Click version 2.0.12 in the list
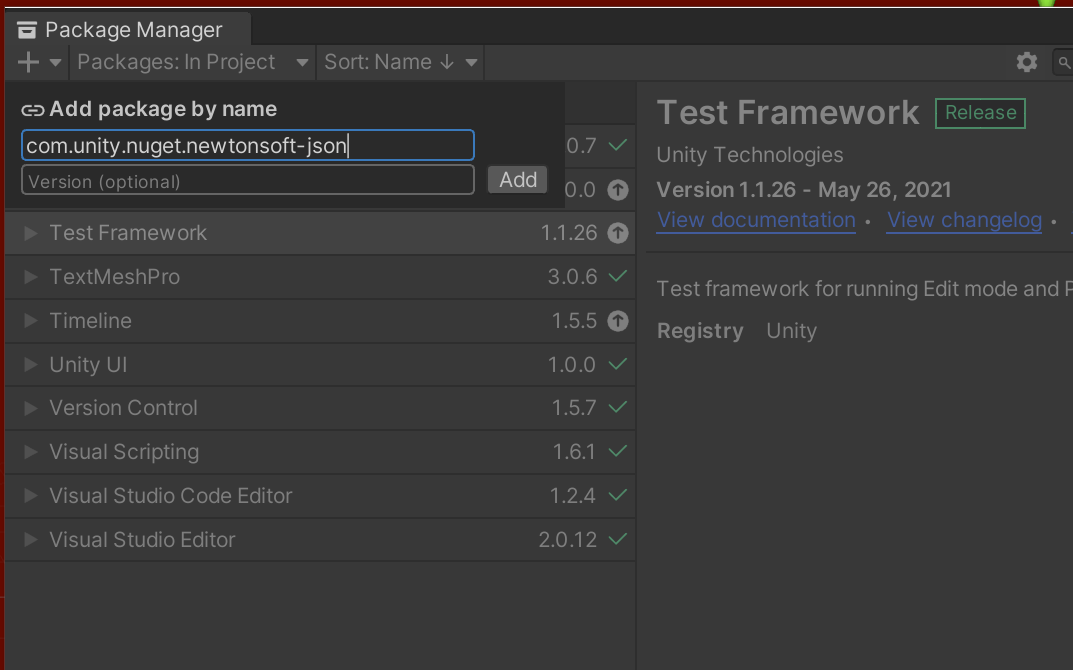 click(568, 540)
